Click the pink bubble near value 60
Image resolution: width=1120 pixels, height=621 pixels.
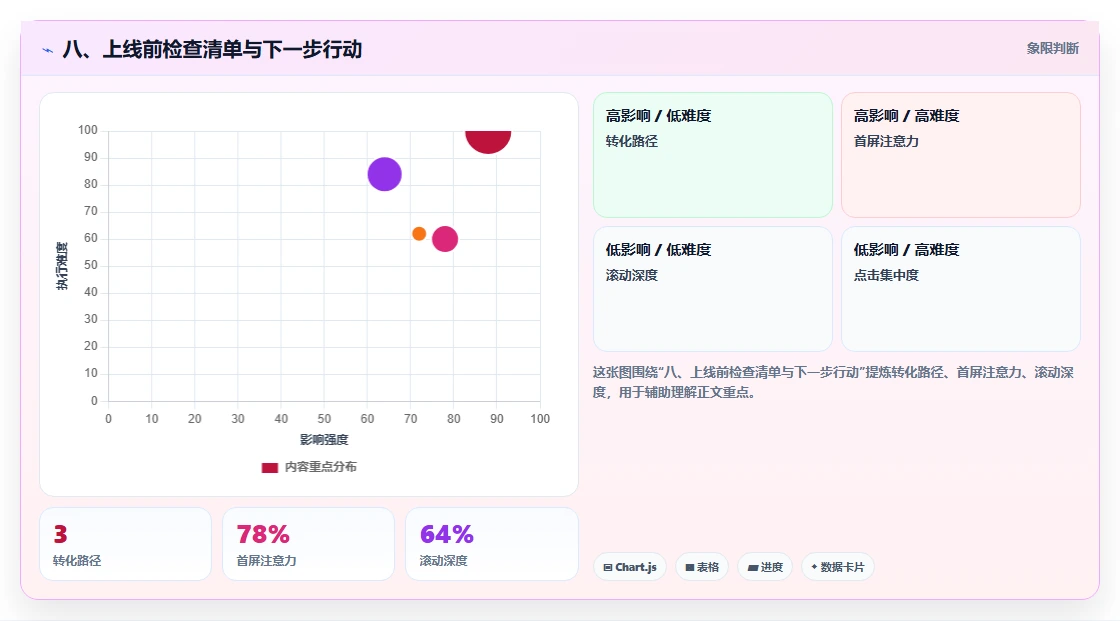coord(445,239)
